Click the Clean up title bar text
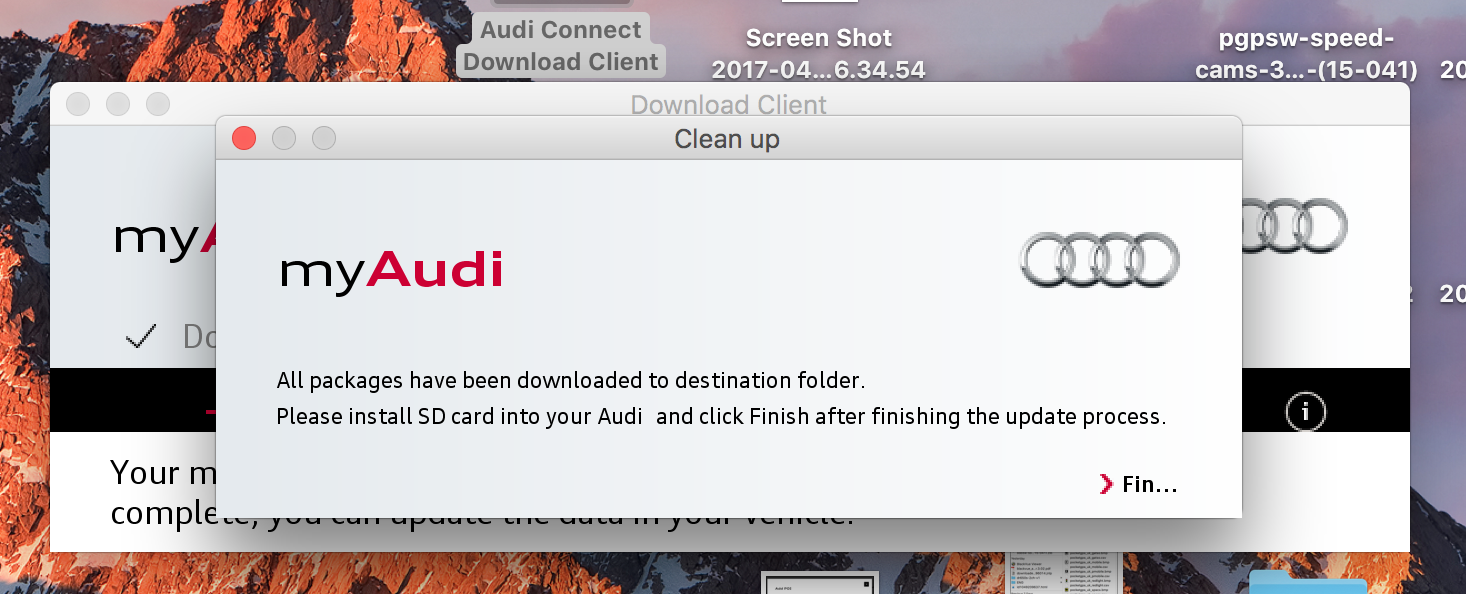This screenshot has width=1466, height=594. 727,139
